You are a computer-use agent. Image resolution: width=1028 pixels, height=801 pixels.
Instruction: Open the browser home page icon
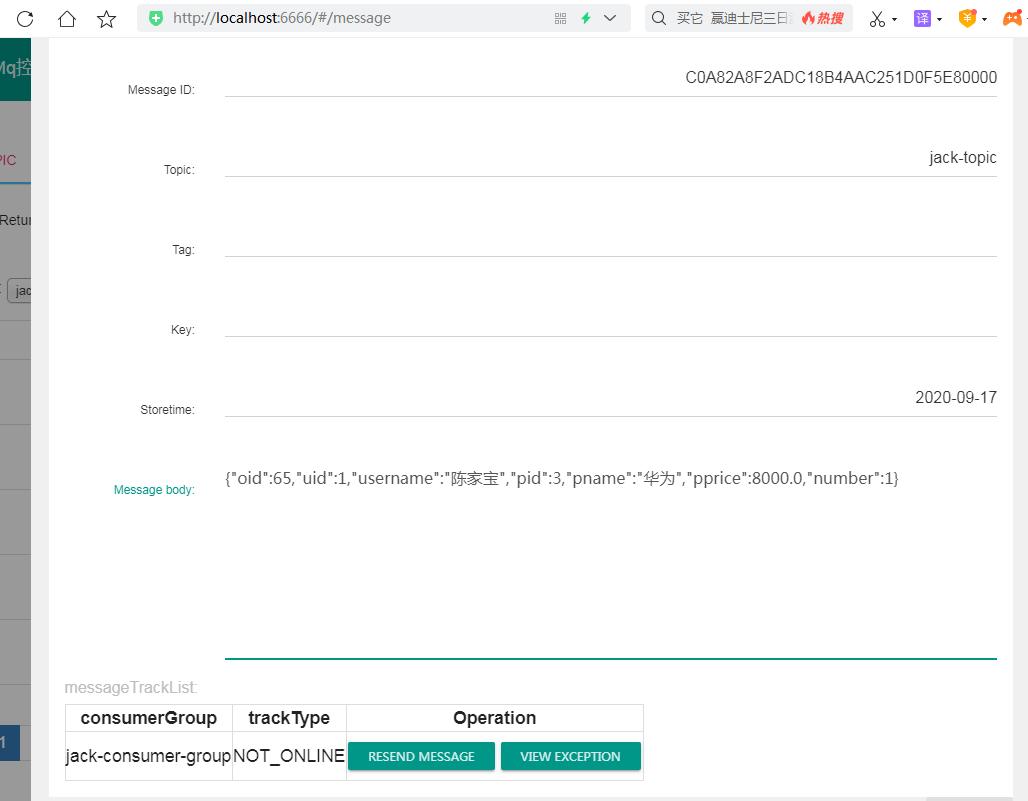click(x=66, y=17)
